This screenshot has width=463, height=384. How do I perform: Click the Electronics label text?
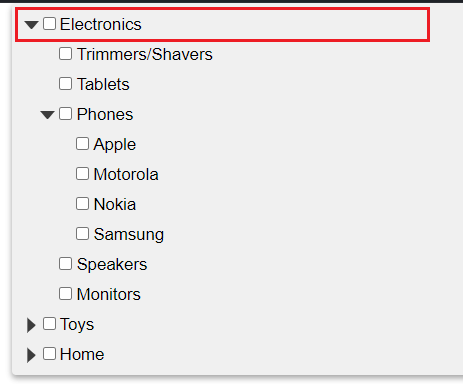[101, 24]
